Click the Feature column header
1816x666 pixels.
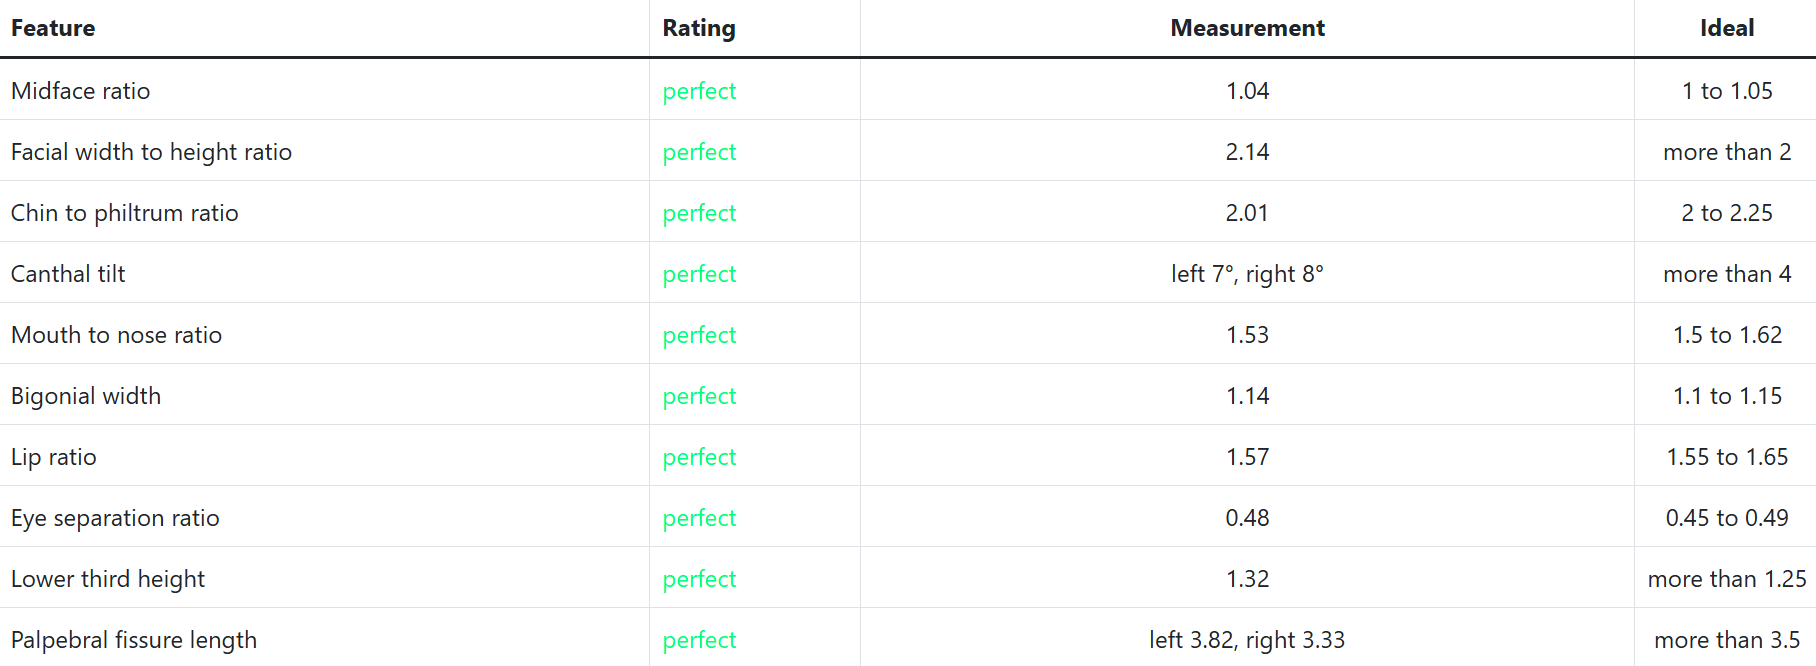point(53,28)
